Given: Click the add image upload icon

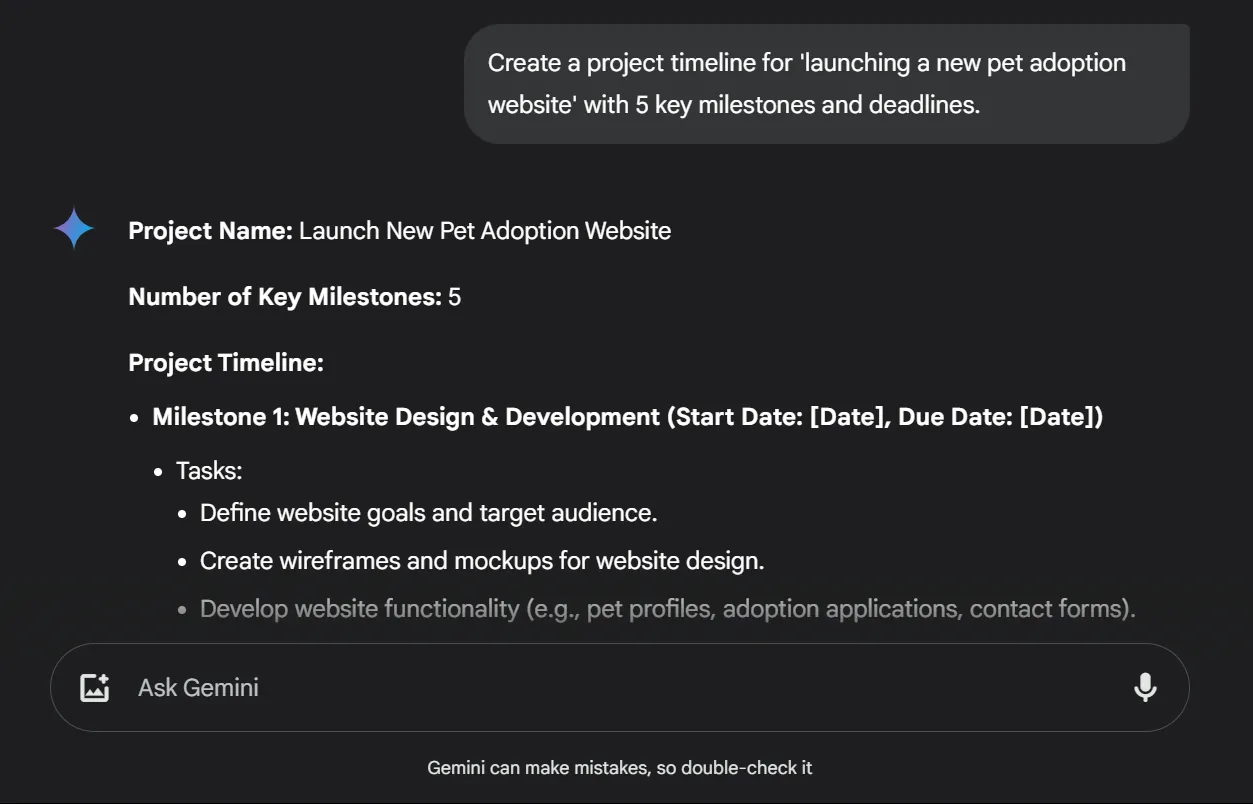Looking at the screenshot, I should pos(94,687).
